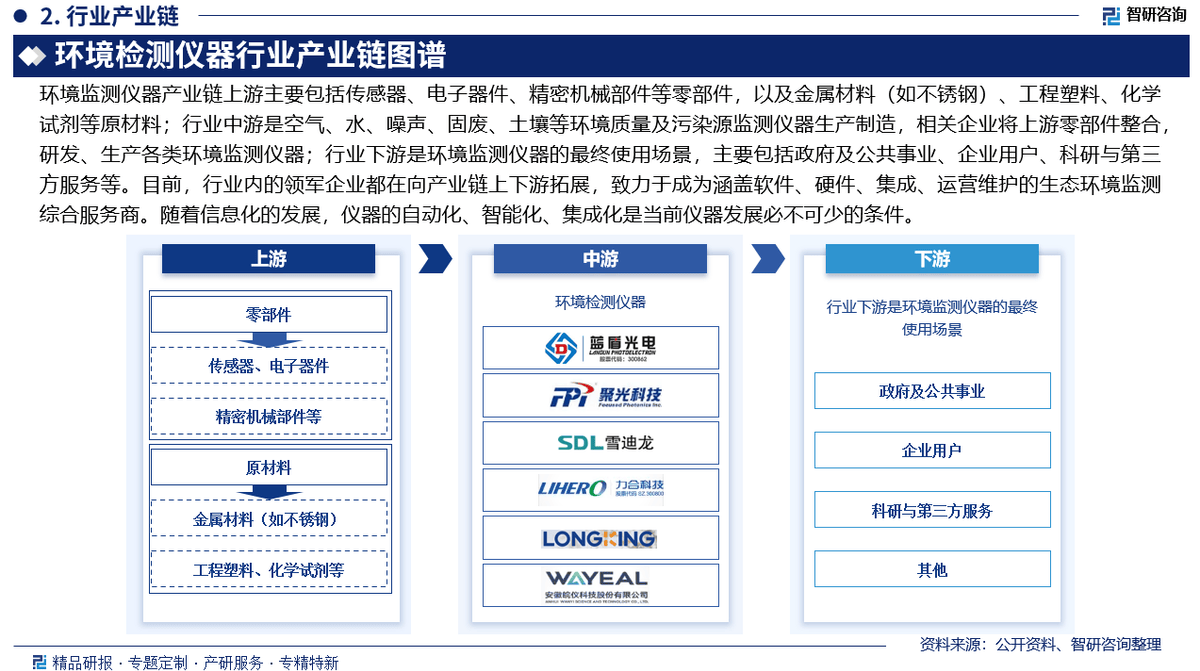
Task: Click the 企业用户 box
Action: coord(932,450)
